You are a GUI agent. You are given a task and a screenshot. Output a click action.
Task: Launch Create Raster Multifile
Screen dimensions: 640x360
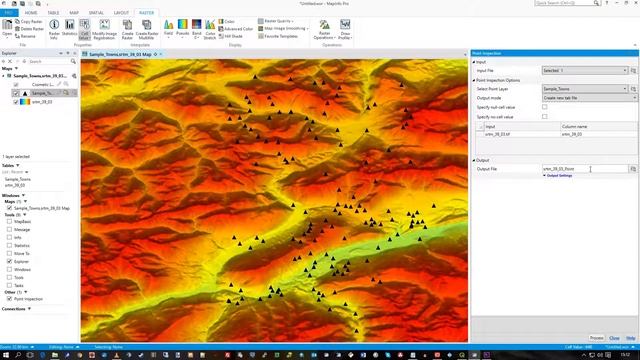(147, 29)
